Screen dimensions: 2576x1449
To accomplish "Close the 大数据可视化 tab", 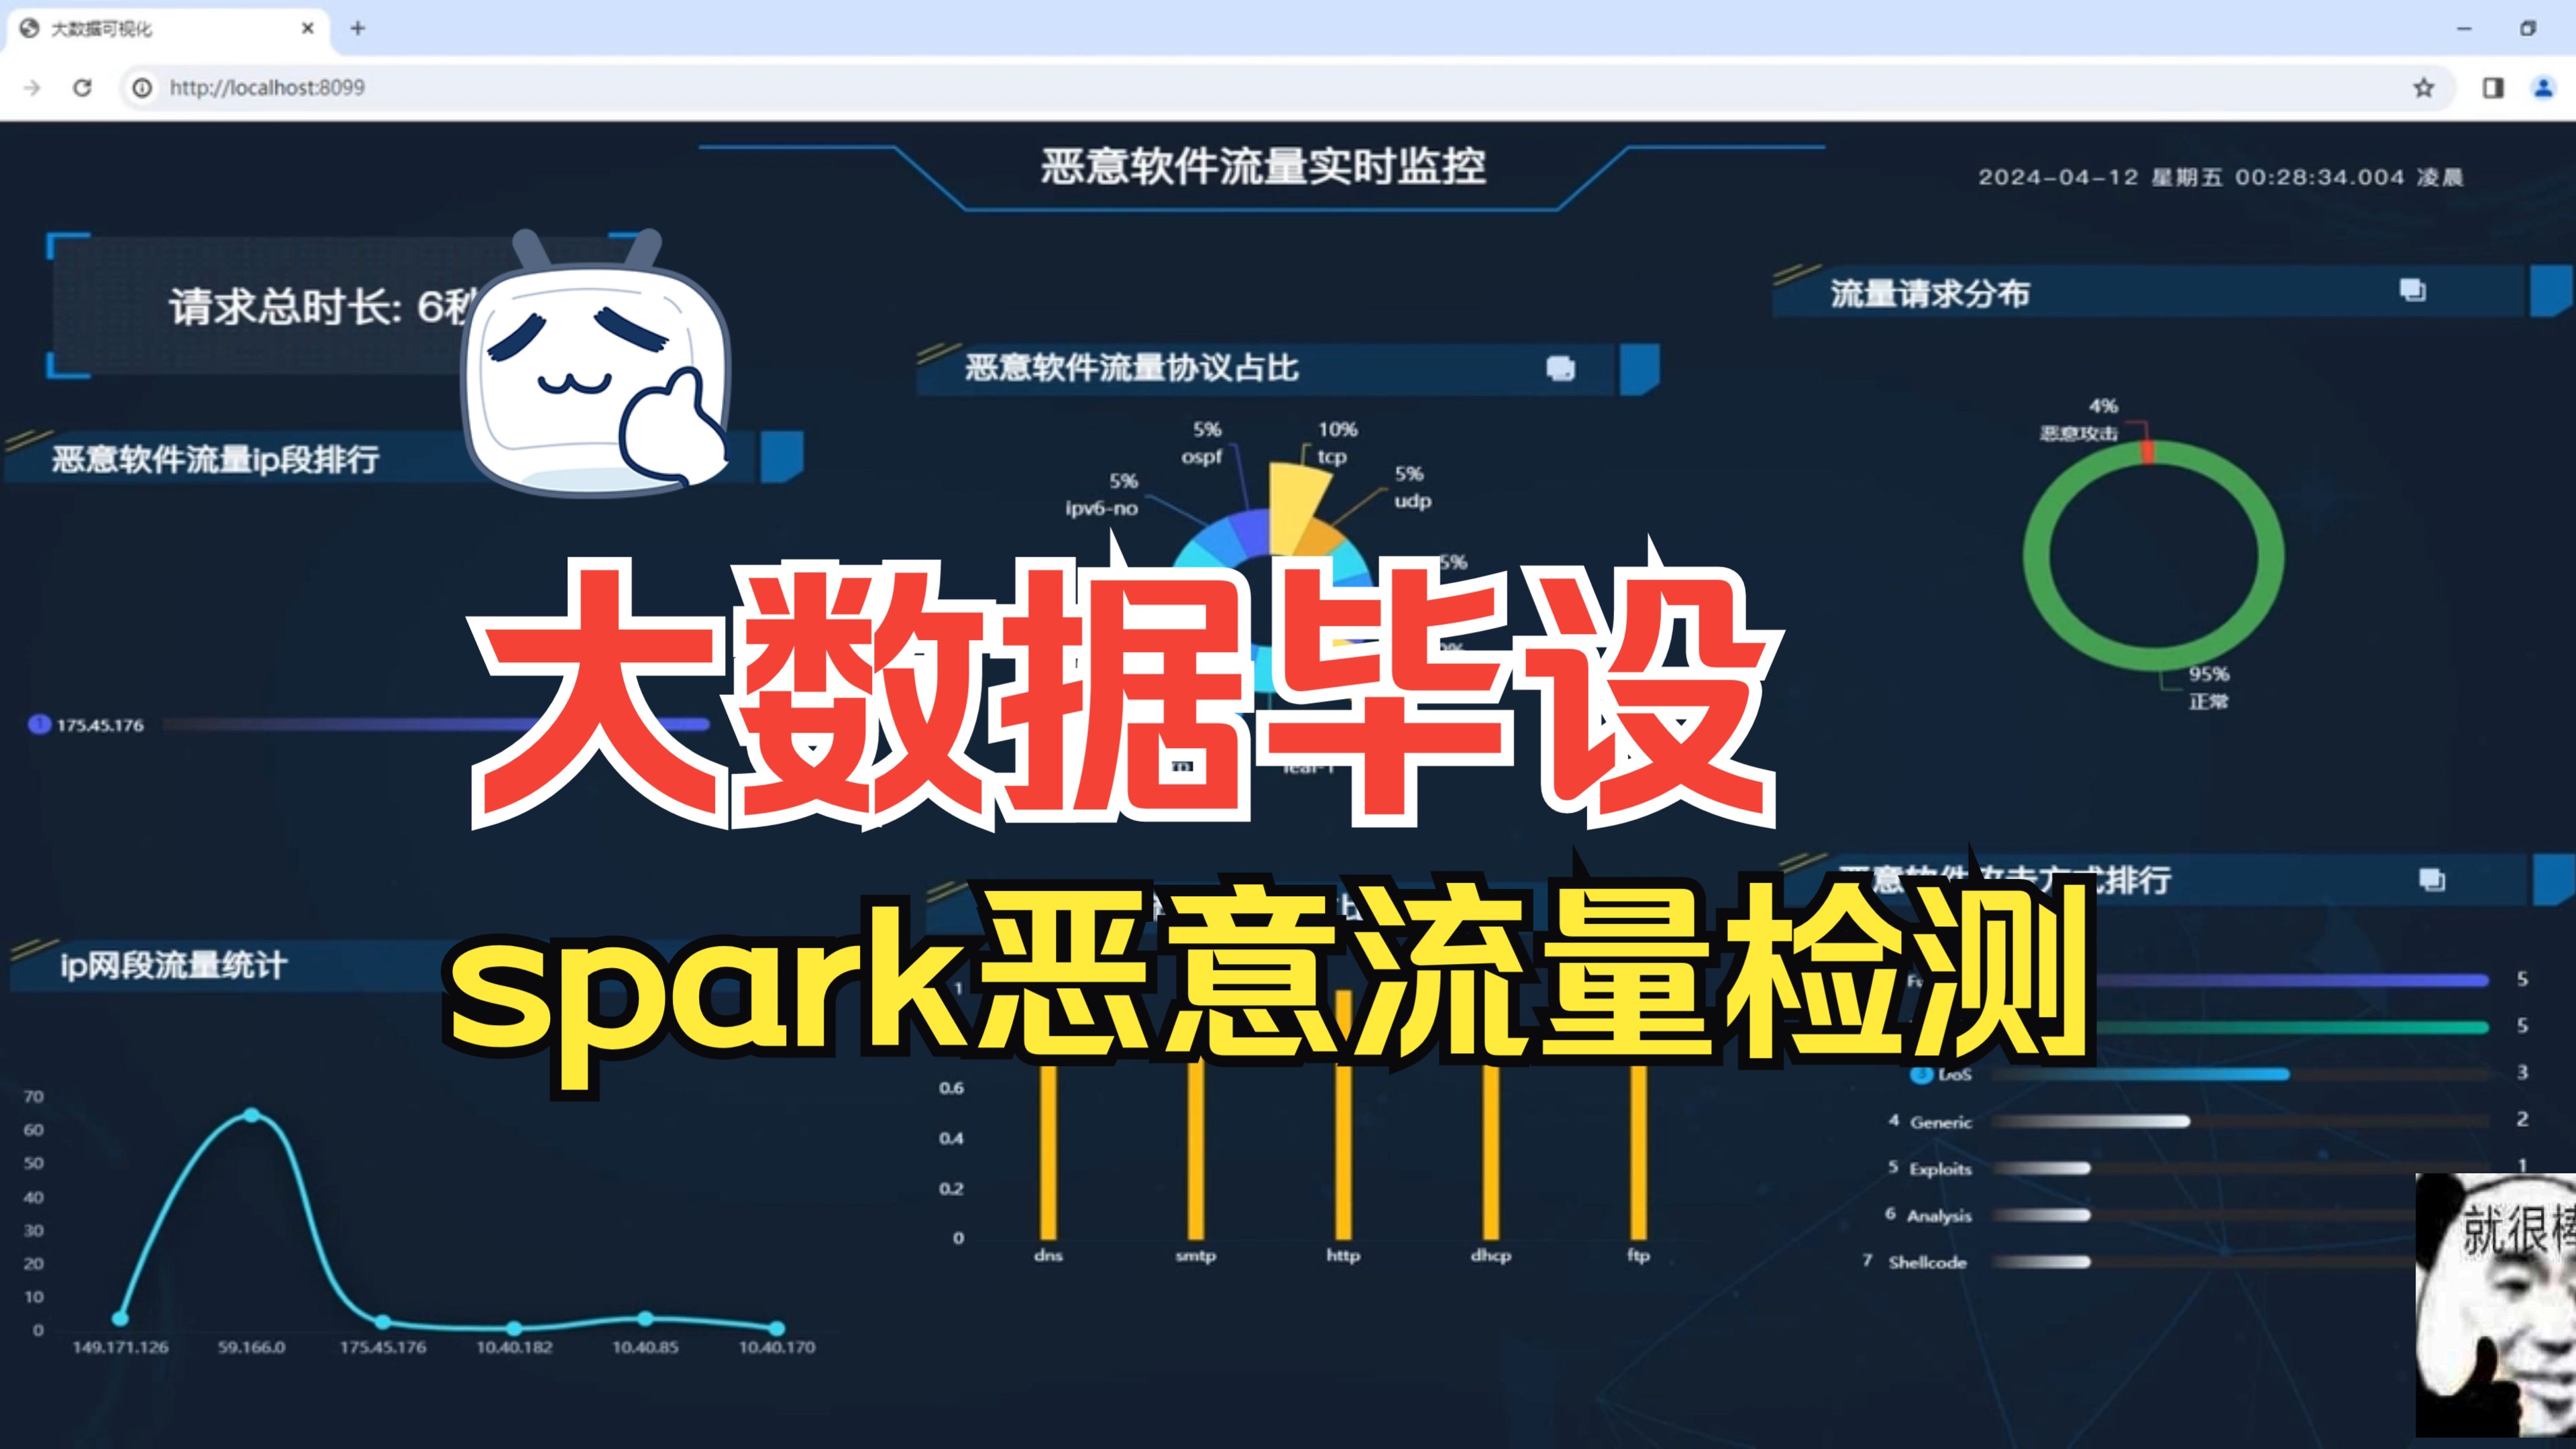I will click(x=308, y=28).
